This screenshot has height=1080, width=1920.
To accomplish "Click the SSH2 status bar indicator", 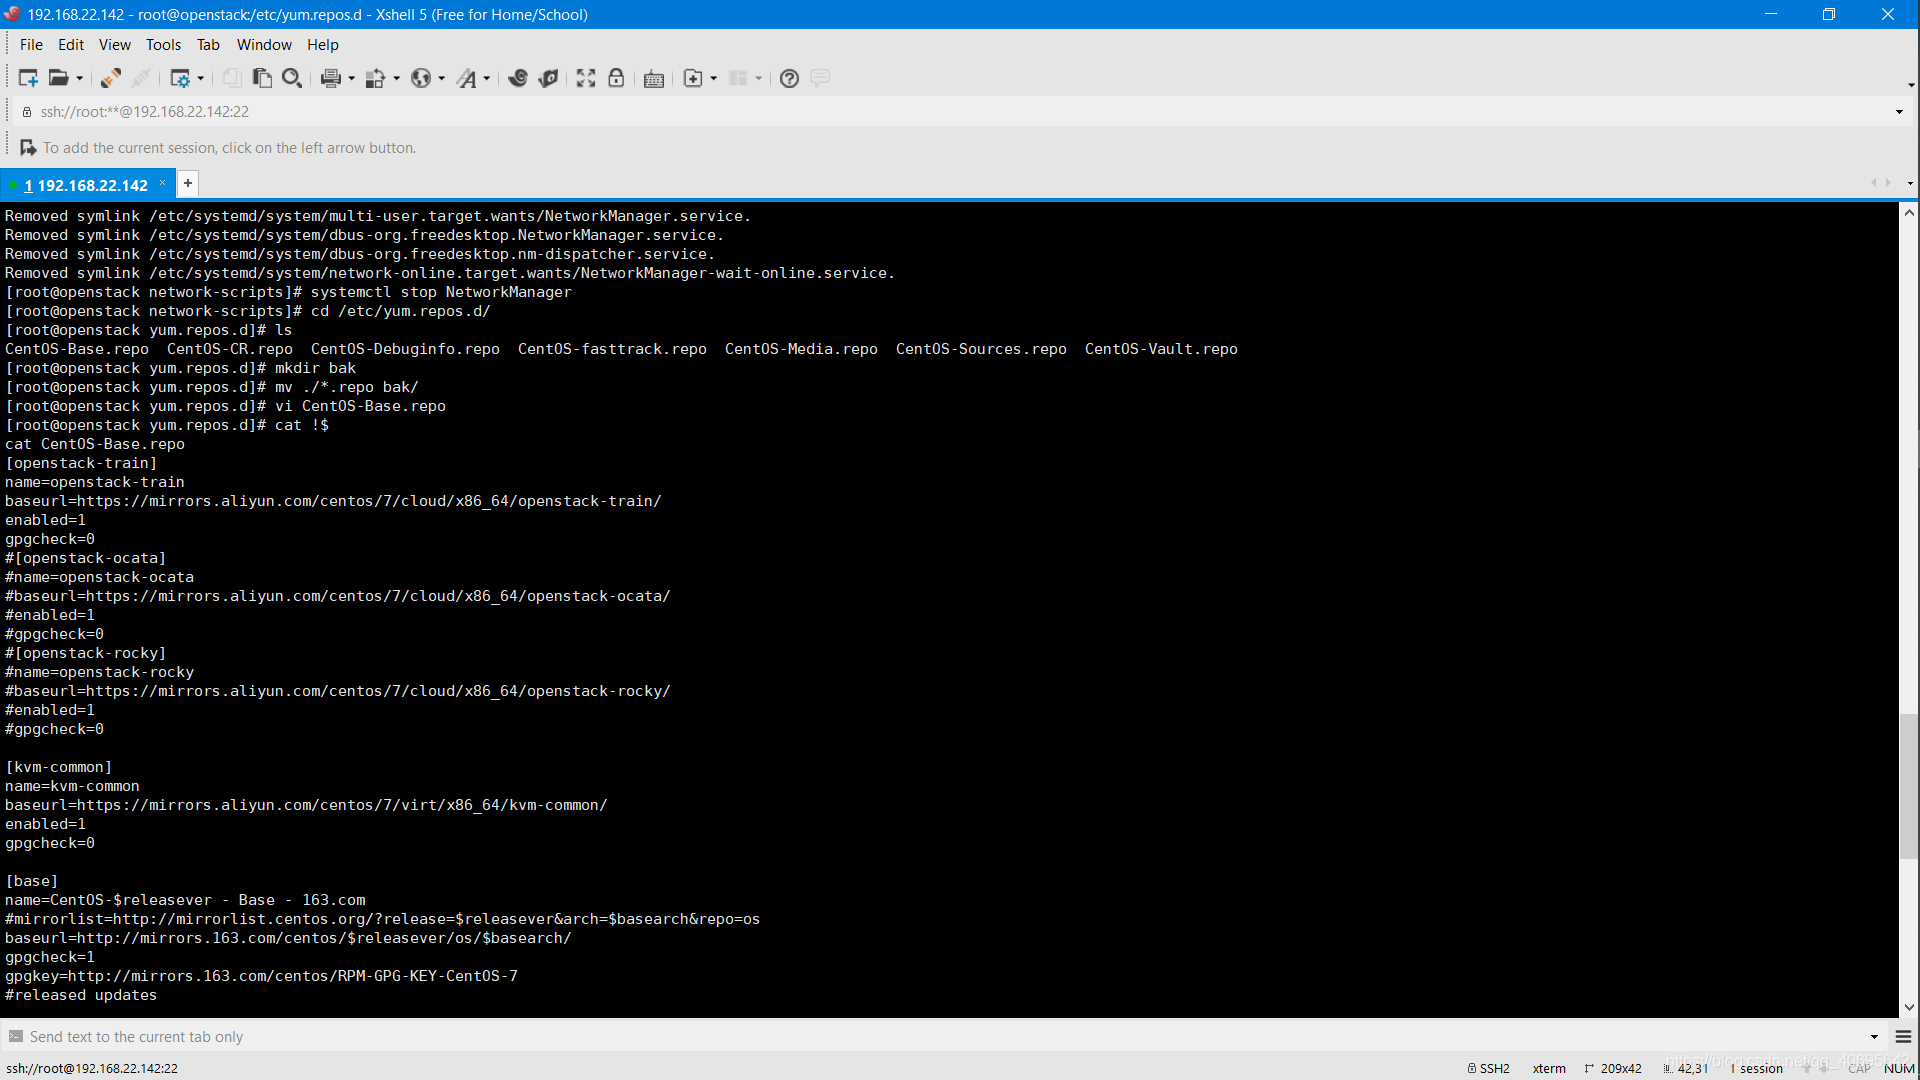I will pyautogui.click(x=1488, y=1069).
